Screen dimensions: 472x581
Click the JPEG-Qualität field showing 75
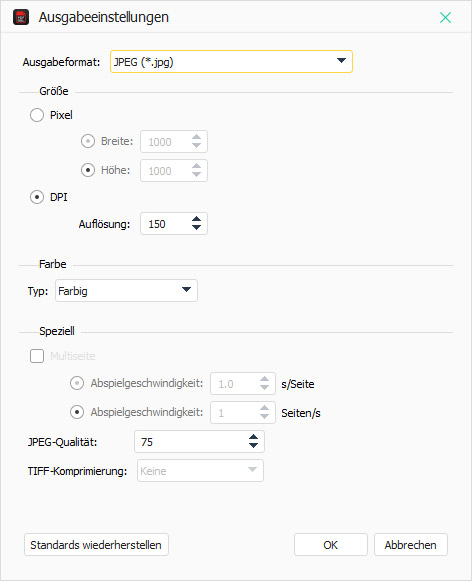pos(199,442)
